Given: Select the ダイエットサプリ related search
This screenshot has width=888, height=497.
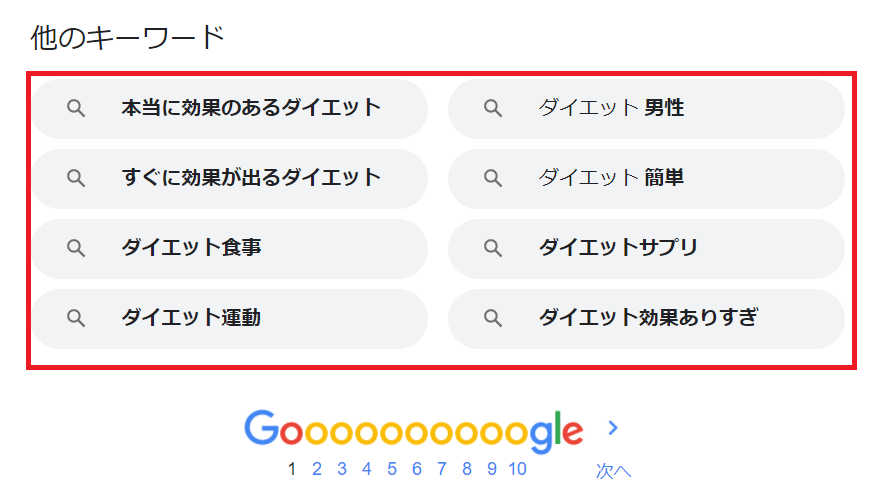Looking at the screenshot, I should [x=646, y=248].
